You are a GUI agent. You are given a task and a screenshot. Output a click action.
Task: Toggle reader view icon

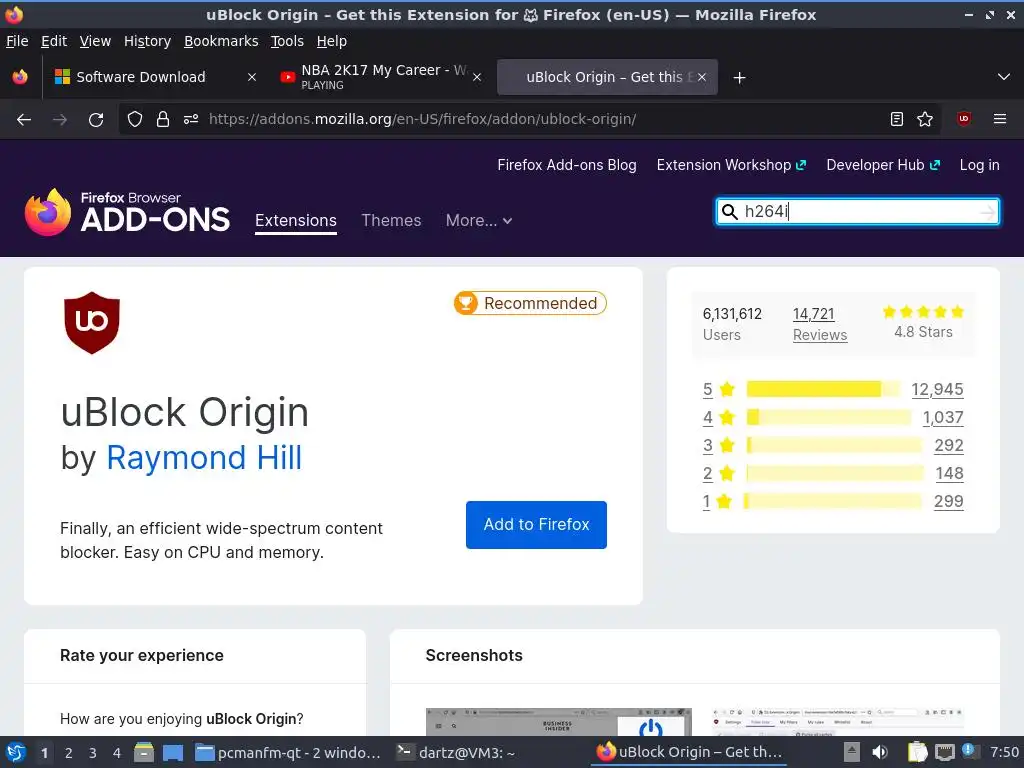click(x=897, y=119)
